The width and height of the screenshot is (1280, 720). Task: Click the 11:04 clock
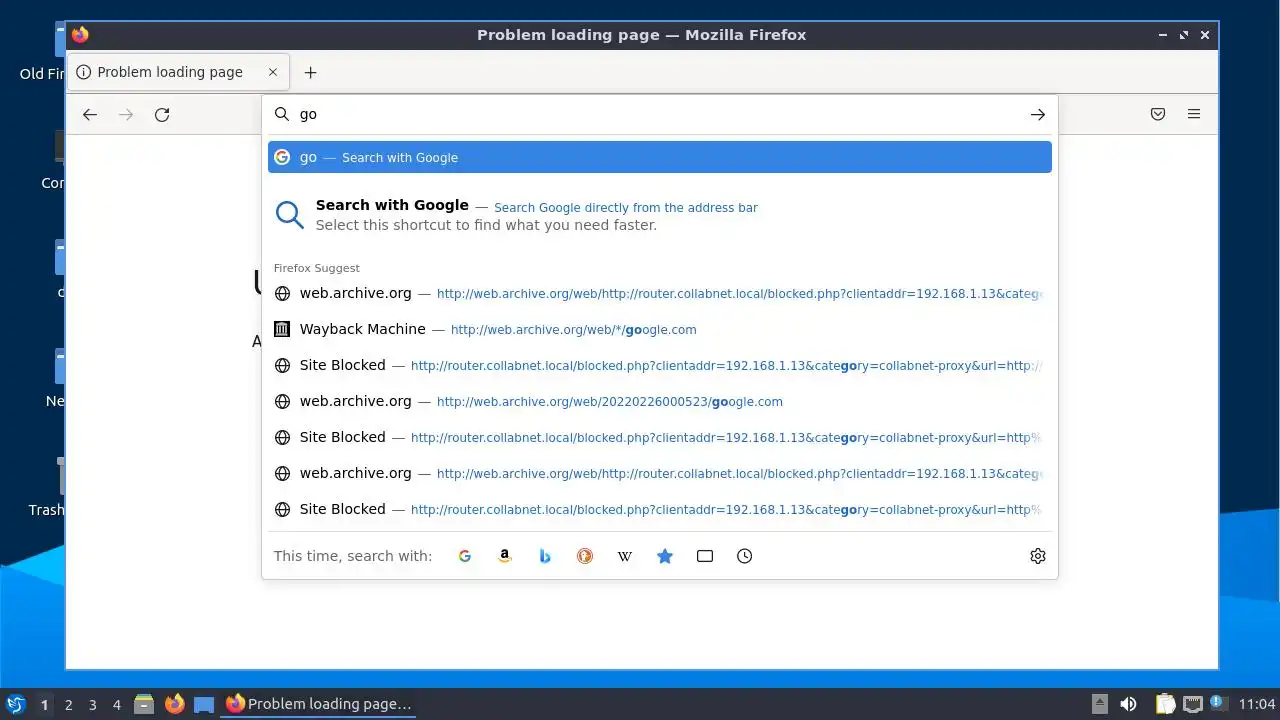tap(1257, 704)
